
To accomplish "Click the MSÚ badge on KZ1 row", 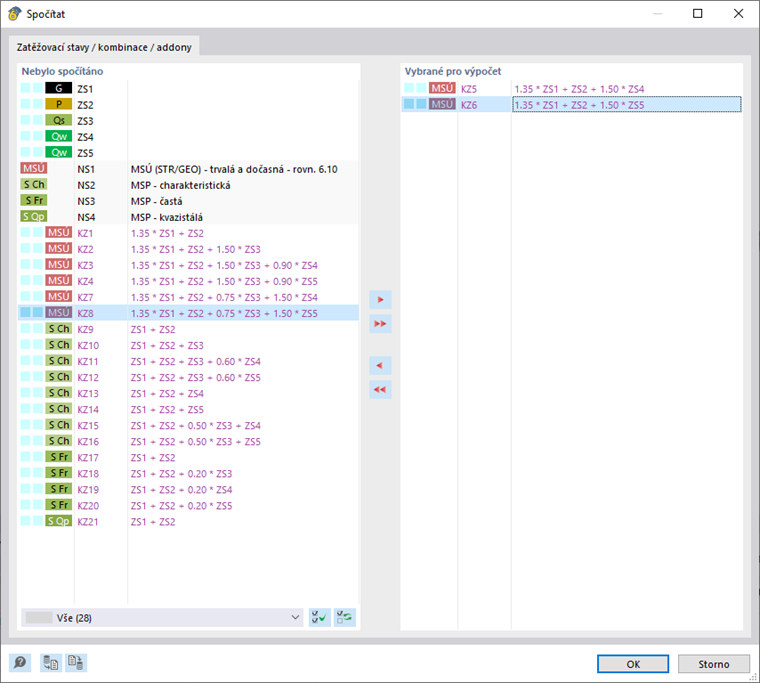I will click(59, 233).
